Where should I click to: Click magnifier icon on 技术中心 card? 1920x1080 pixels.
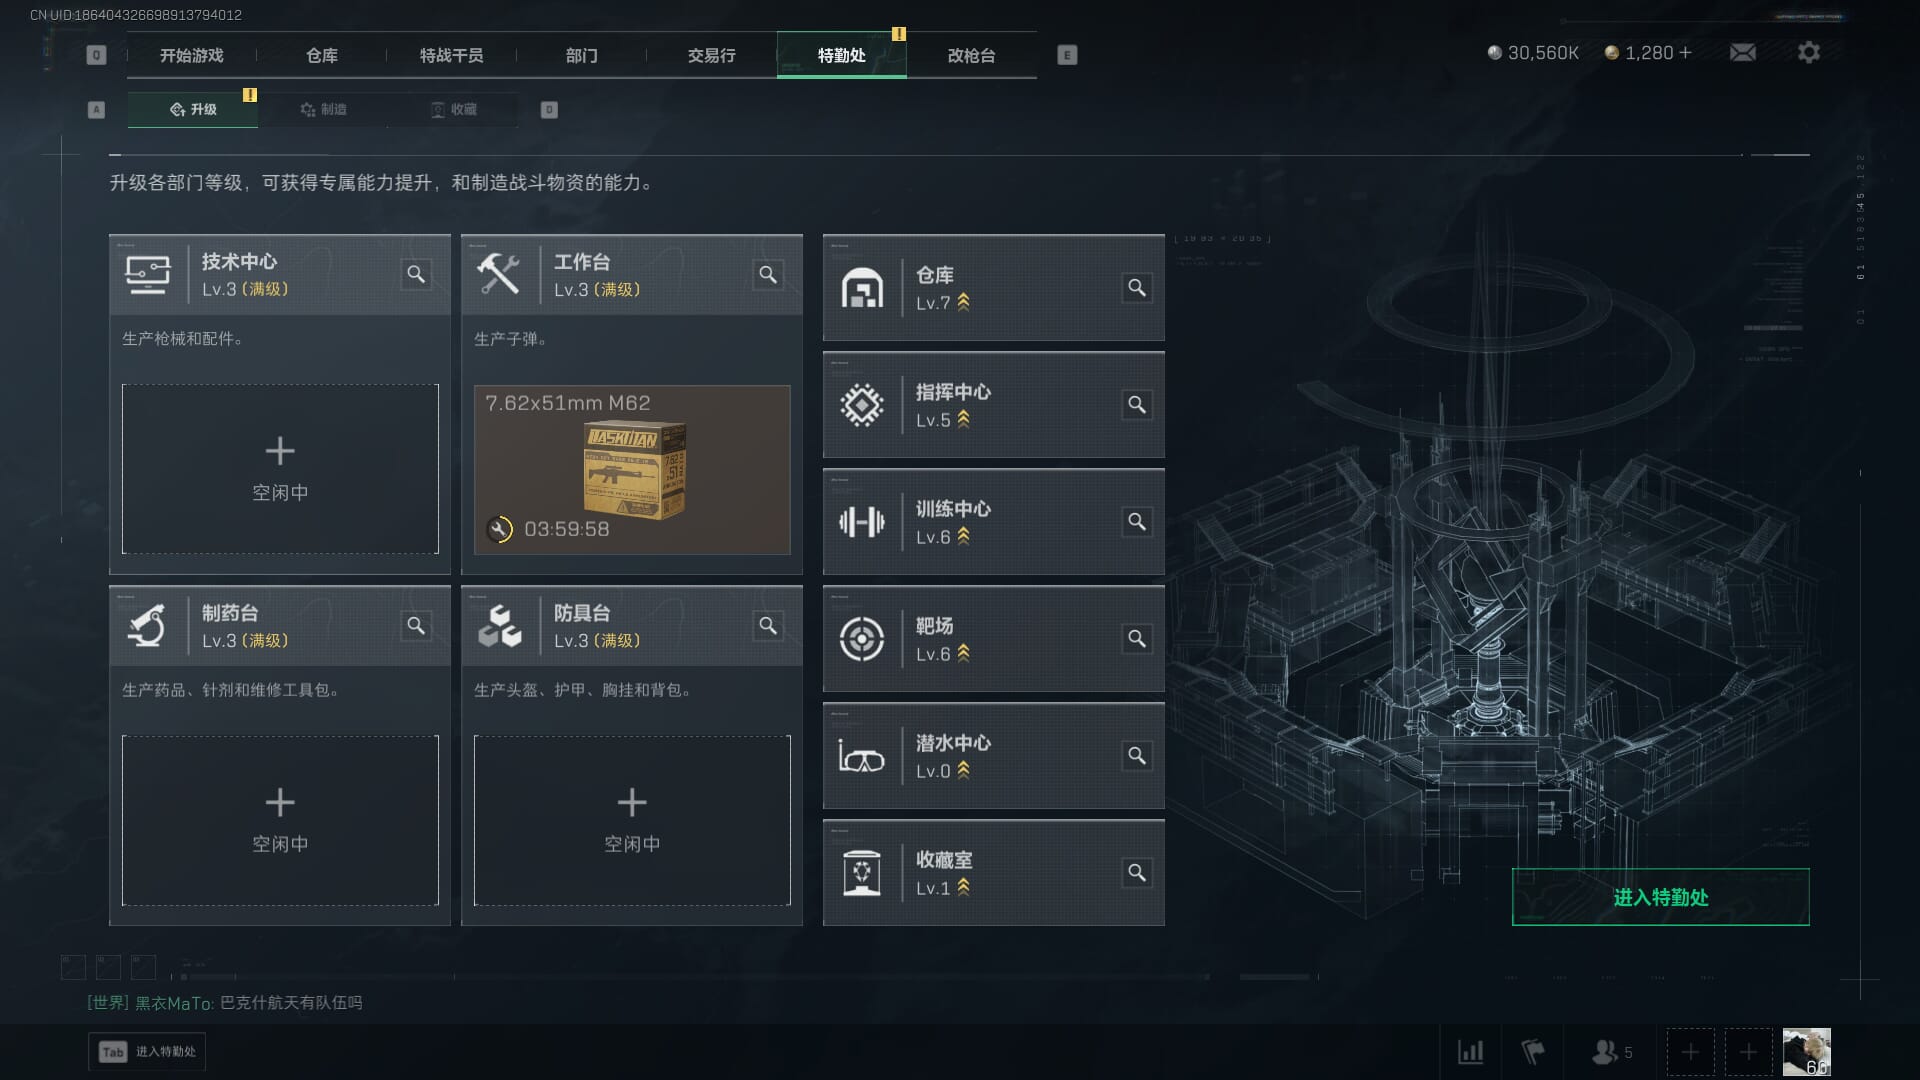click(416, 274)
